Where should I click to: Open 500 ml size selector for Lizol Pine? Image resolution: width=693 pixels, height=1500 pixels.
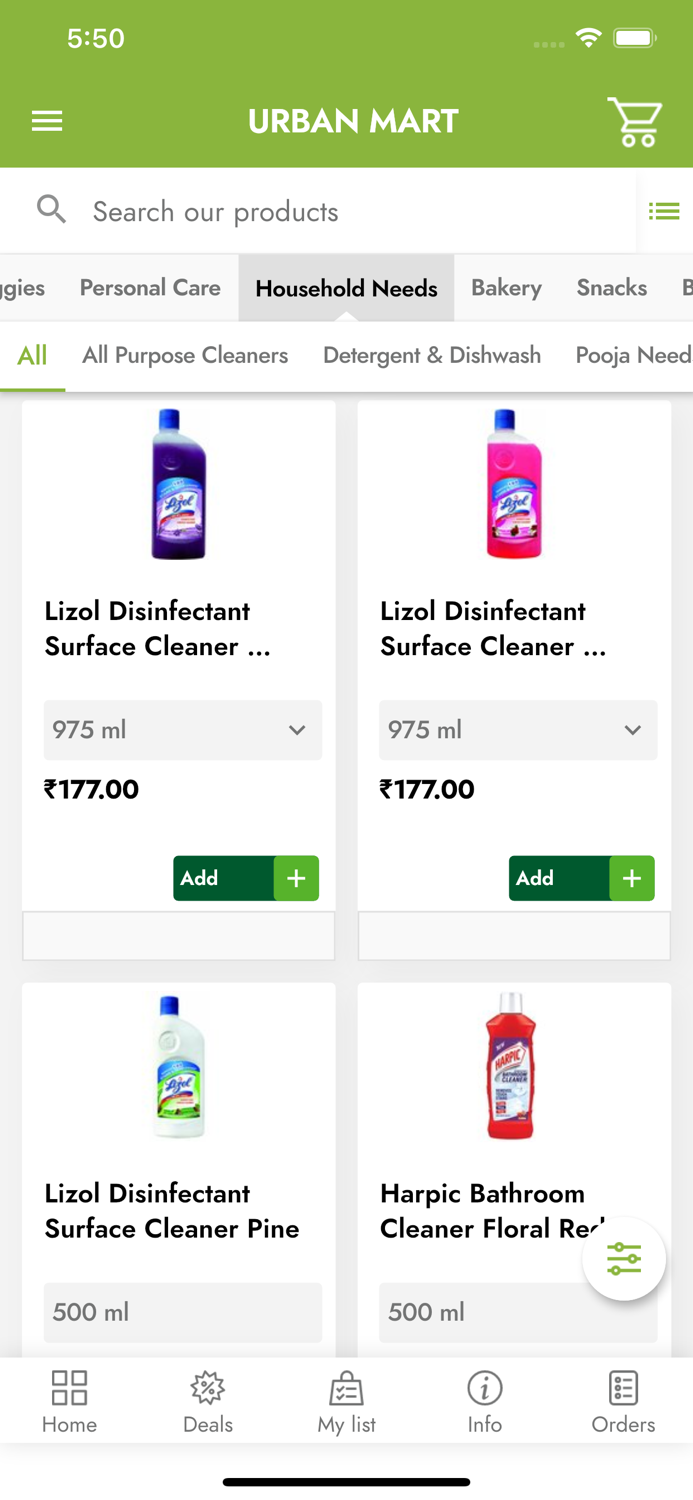pos(183,1312)
